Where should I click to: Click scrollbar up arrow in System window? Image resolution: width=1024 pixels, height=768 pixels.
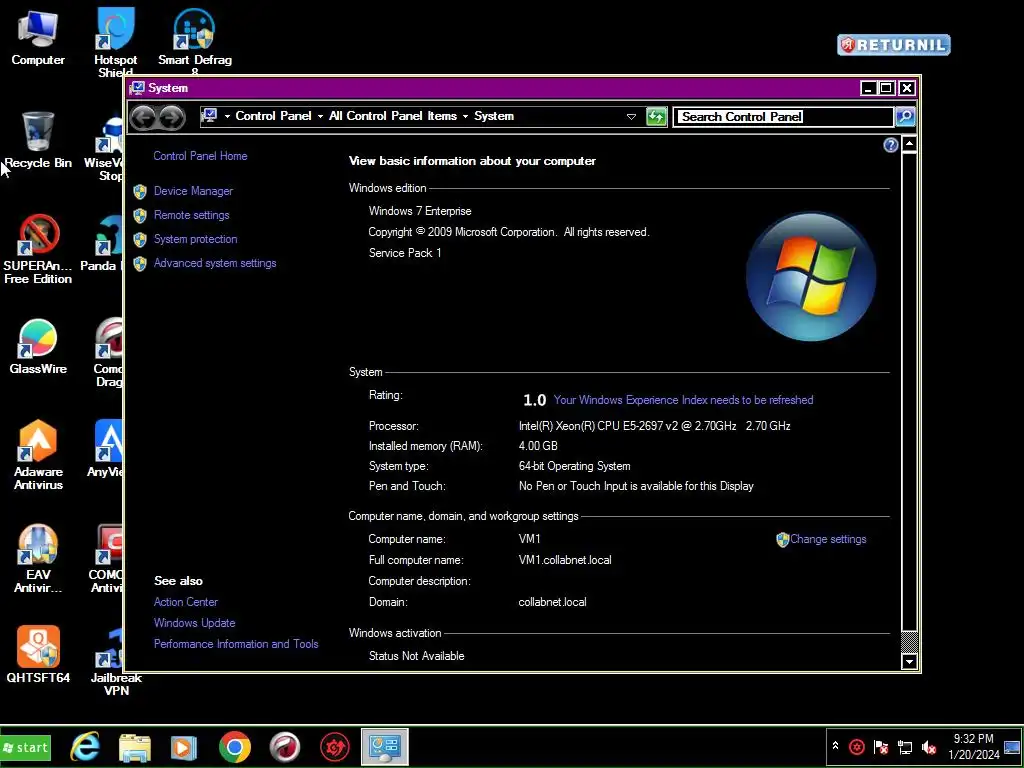tap(909, 144)
